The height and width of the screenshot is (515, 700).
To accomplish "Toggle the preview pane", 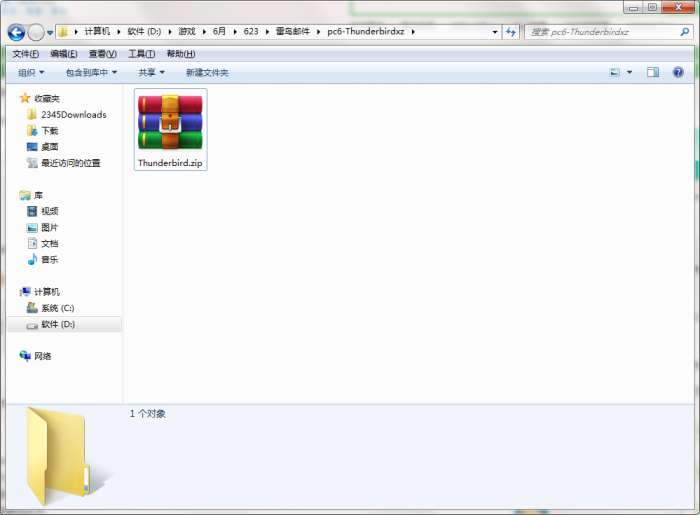I will (x=653, y=72).
